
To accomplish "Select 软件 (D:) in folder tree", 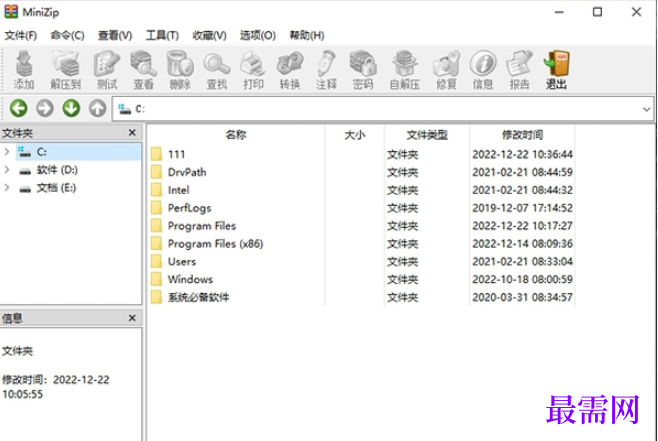I will point(57,170).
